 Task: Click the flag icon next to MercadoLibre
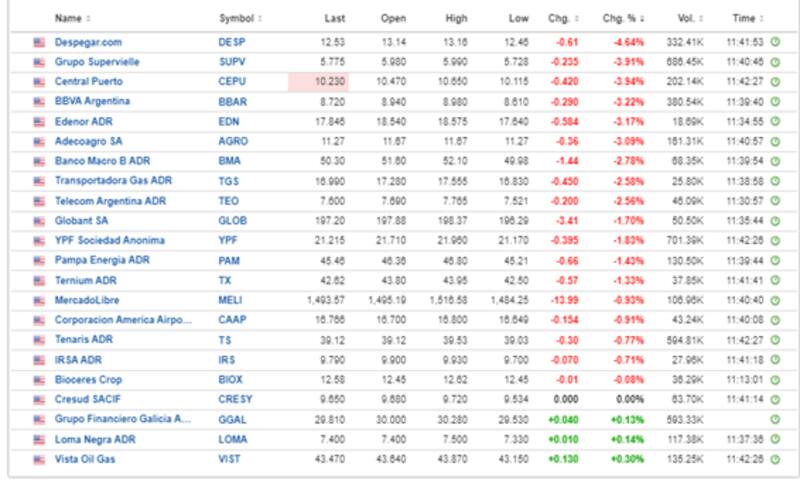point(40,299)
